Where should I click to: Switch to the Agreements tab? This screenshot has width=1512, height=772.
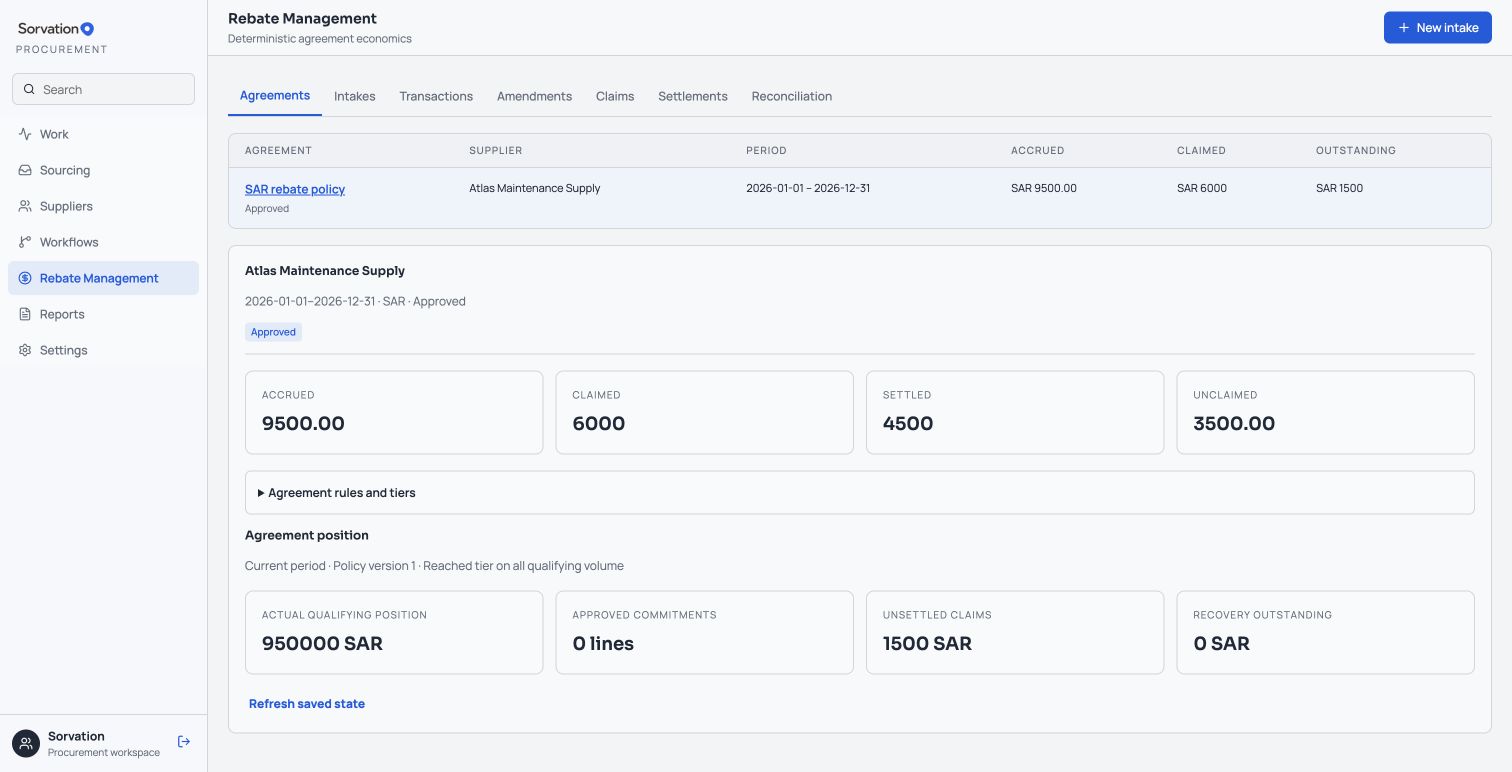(275, 96)
